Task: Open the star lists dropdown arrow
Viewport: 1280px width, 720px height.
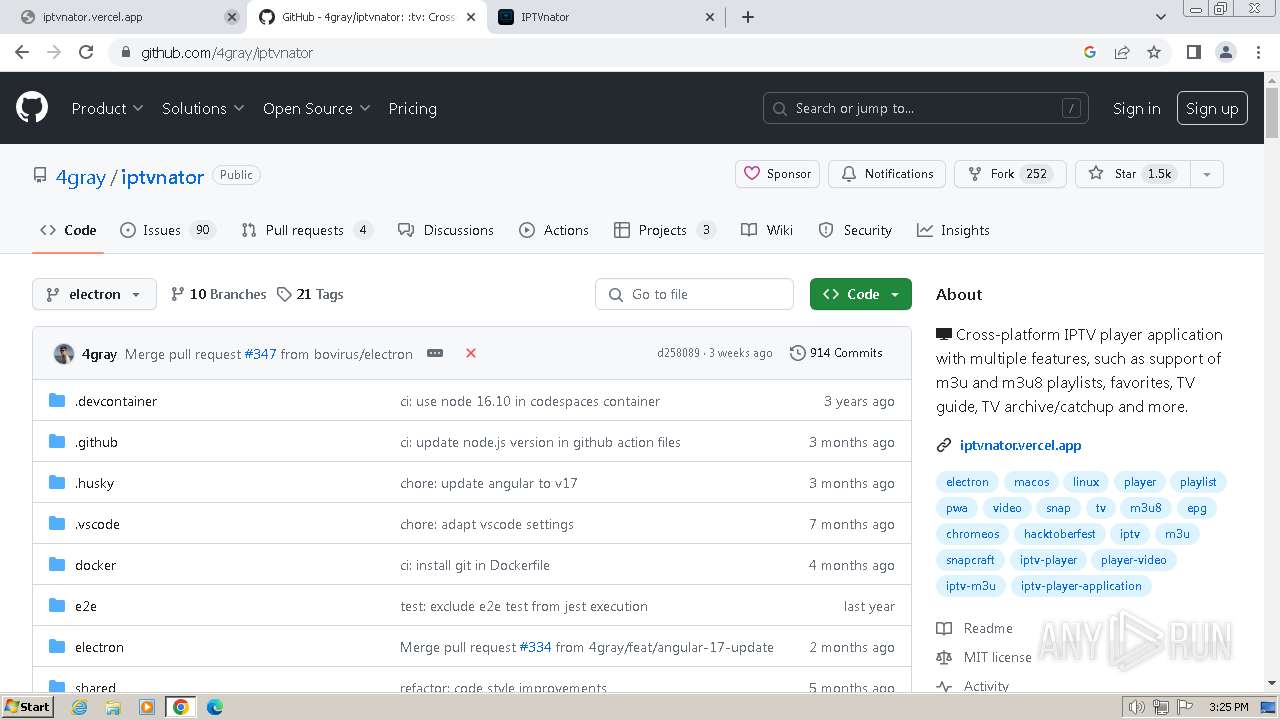Action: click(1207, 174)
